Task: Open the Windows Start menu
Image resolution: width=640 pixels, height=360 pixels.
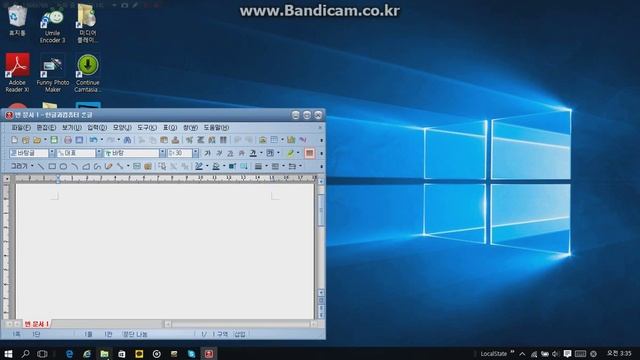Action: (8, 353)
